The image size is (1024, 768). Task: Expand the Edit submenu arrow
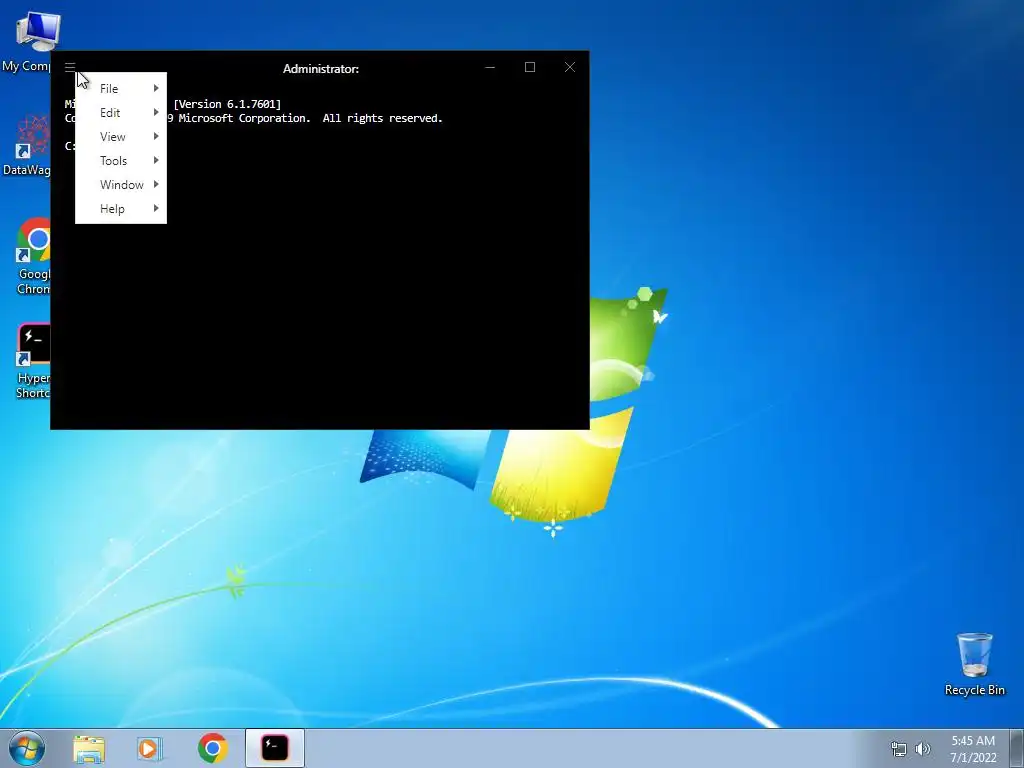click(156, 112)
